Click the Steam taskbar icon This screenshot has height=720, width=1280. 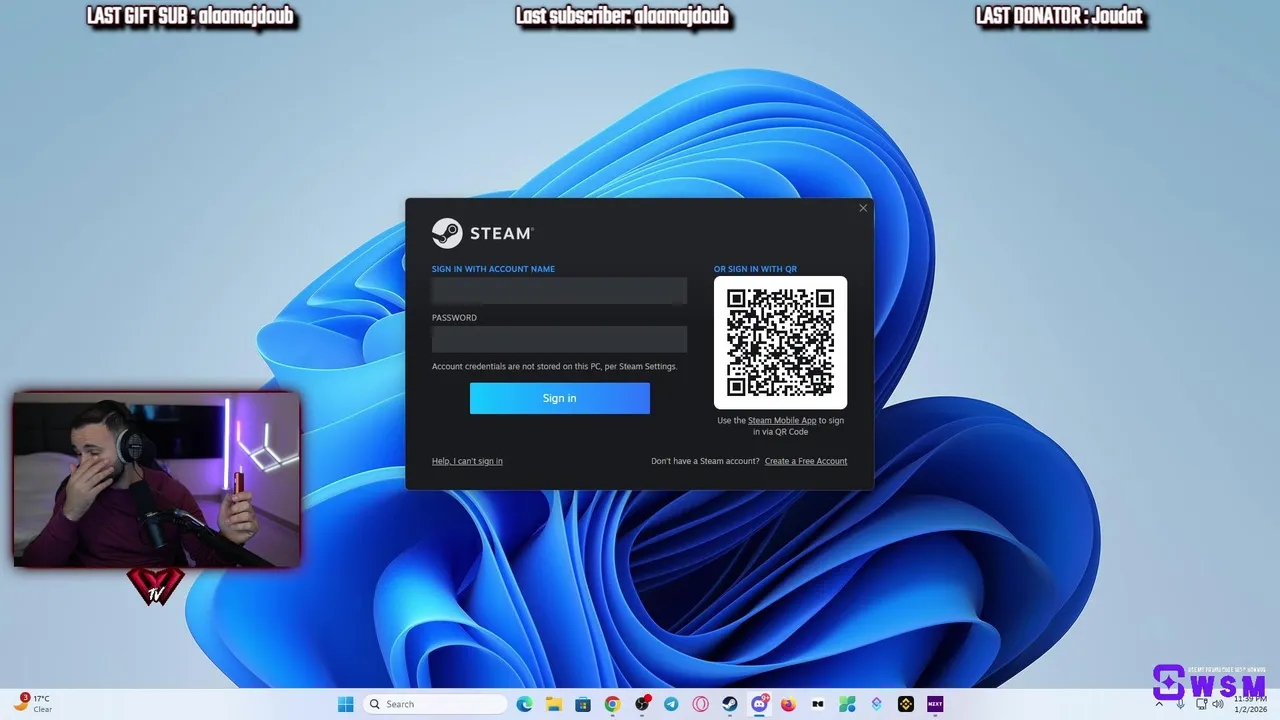(730, 704)
